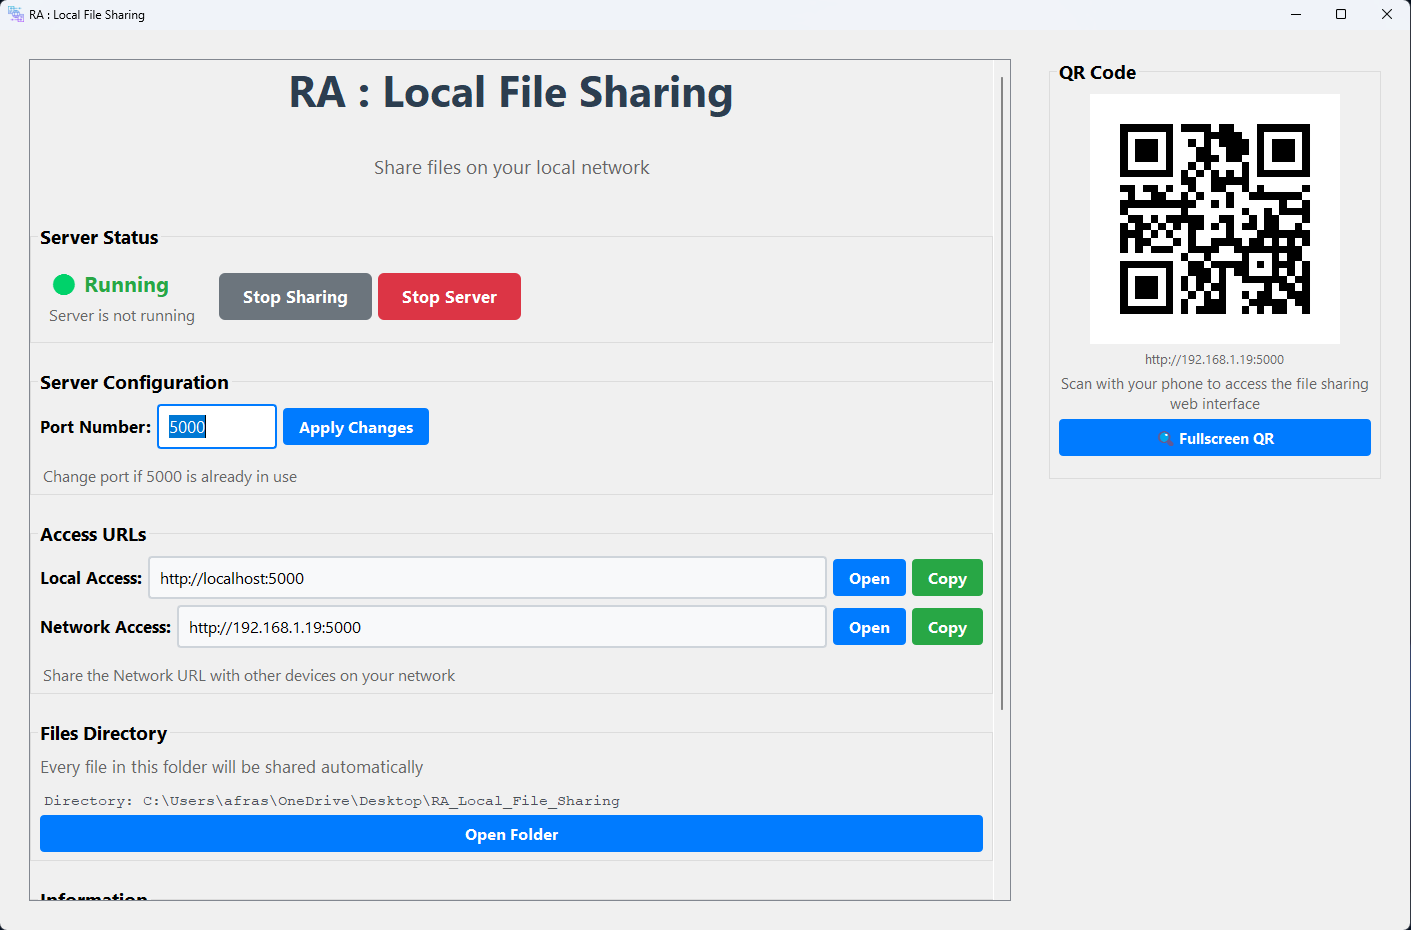The height and width of the screenshot is (930, 1411).
Task: Copy the Local Access URL
Action: pyautogui.click(x=946, y=577)
